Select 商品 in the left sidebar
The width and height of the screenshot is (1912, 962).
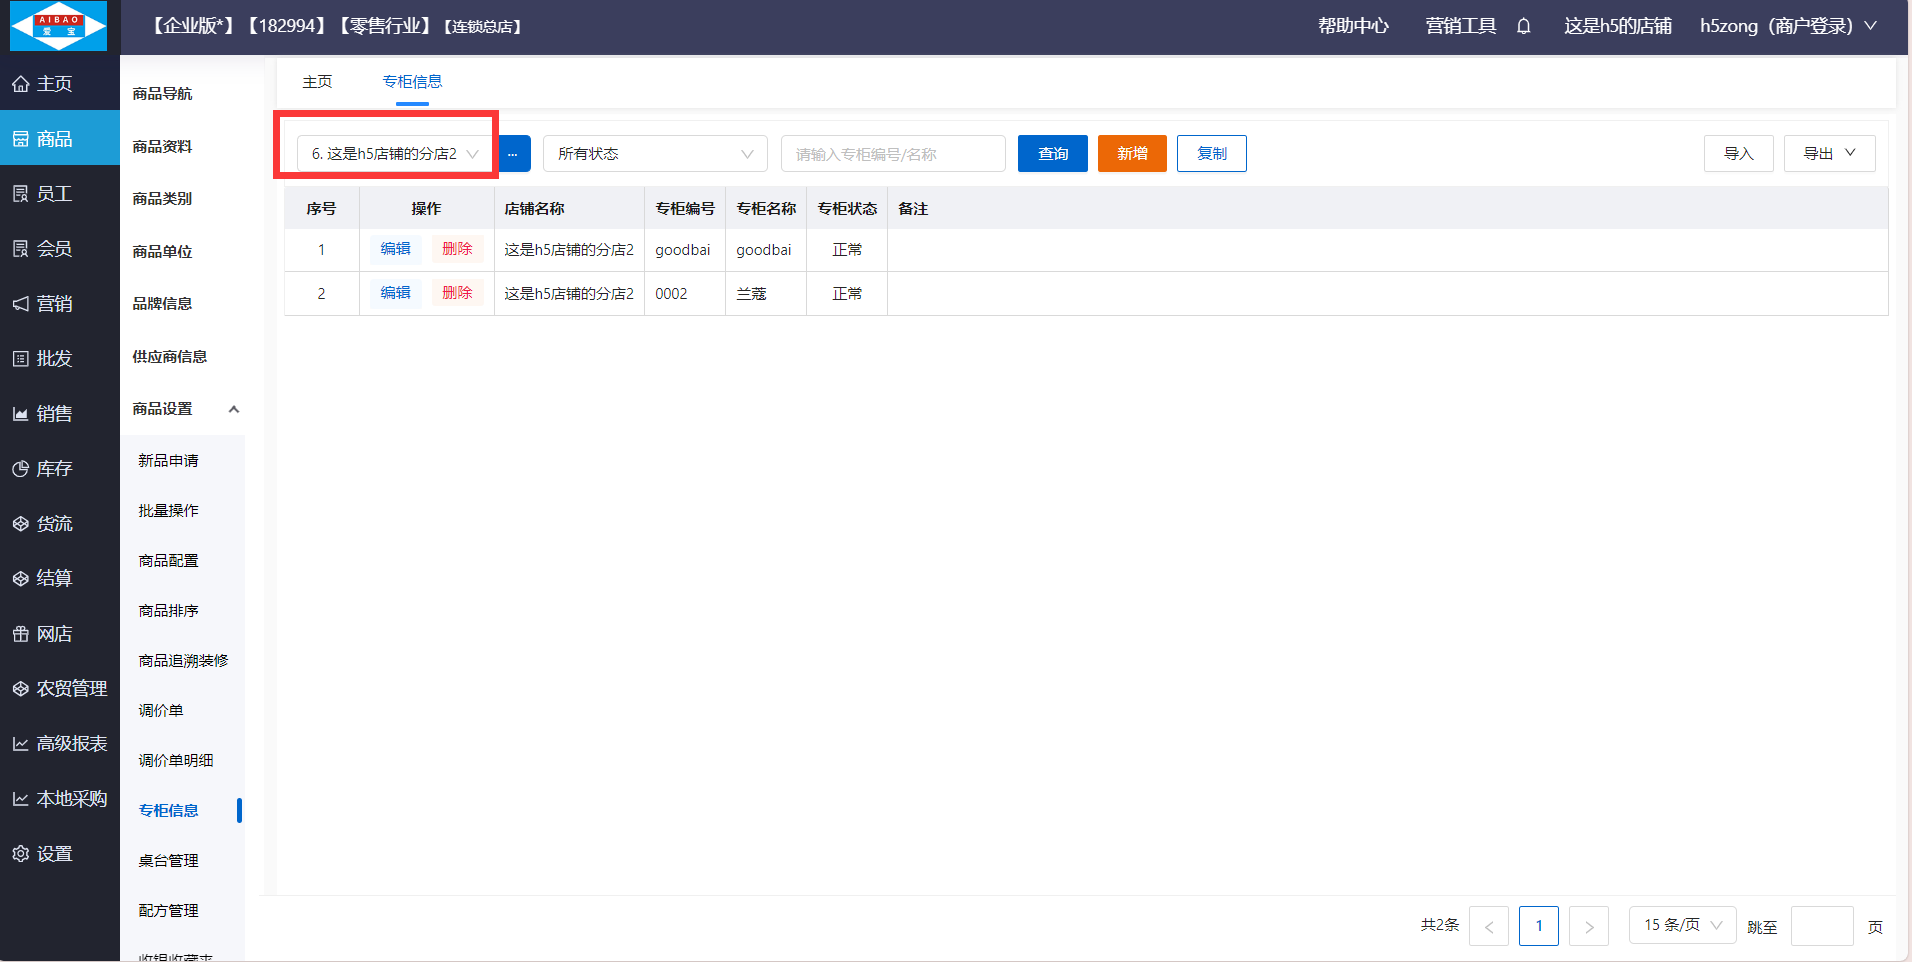59,139
